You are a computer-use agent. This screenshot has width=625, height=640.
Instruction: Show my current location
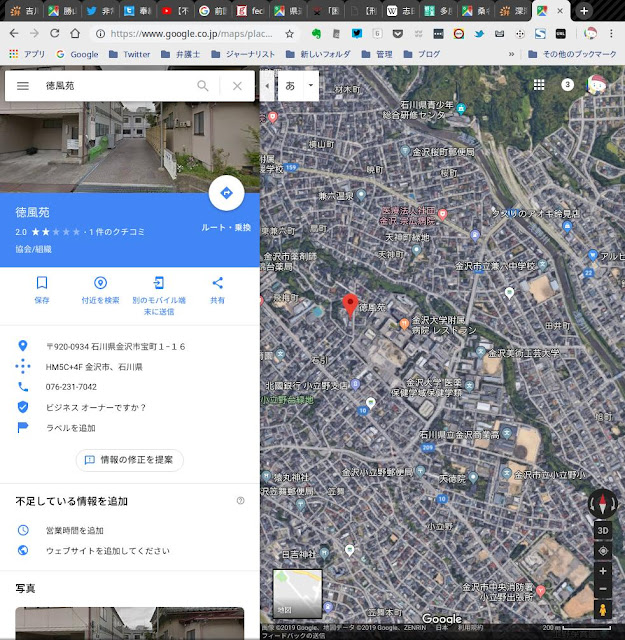603,551
